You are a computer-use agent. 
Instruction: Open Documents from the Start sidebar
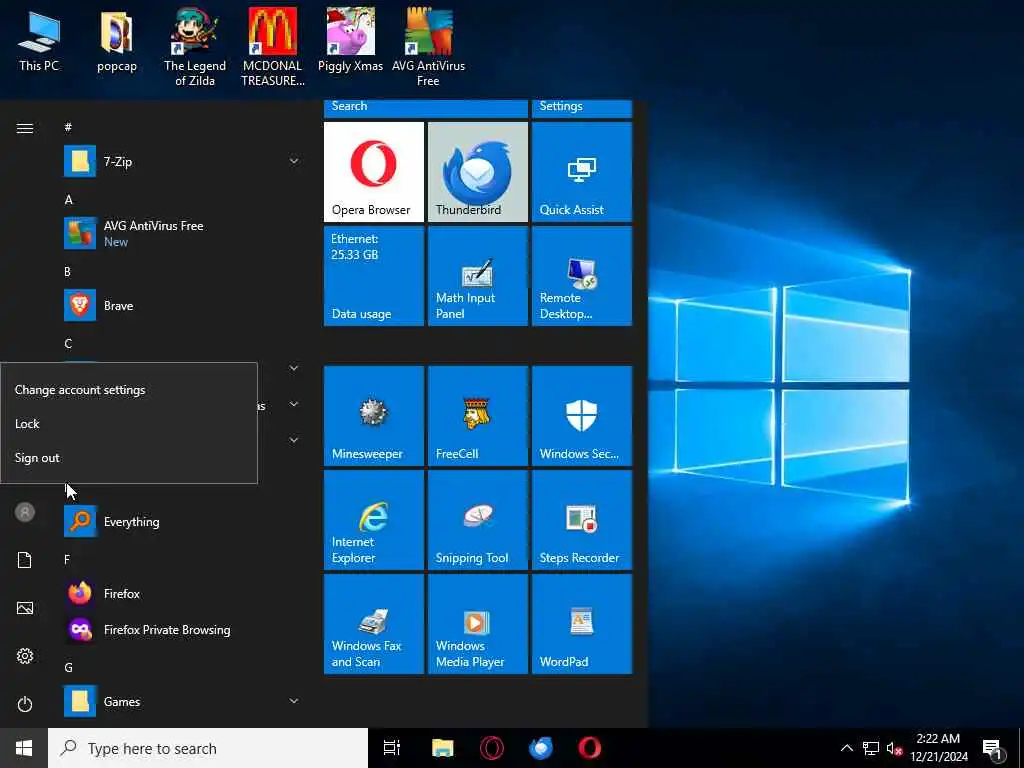pos(25,560)
